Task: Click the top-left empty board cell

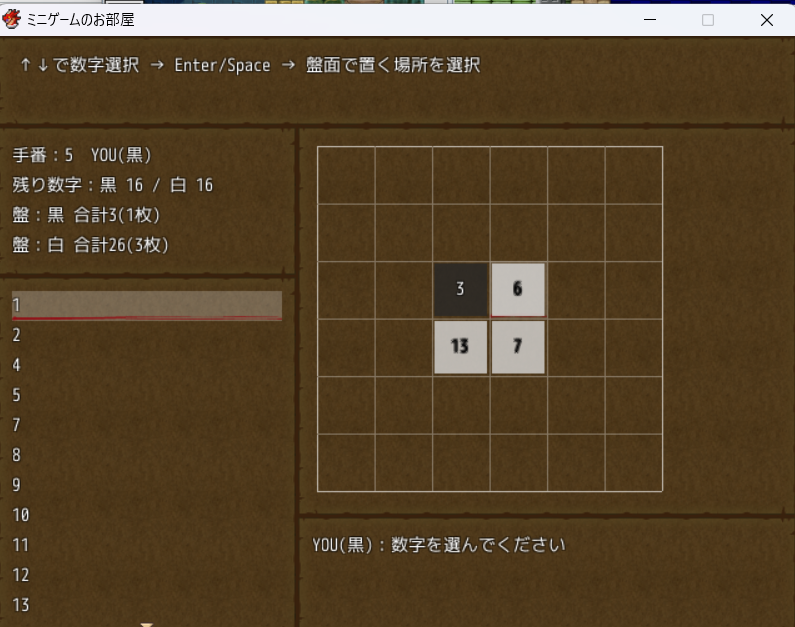Action: (346, 175)
